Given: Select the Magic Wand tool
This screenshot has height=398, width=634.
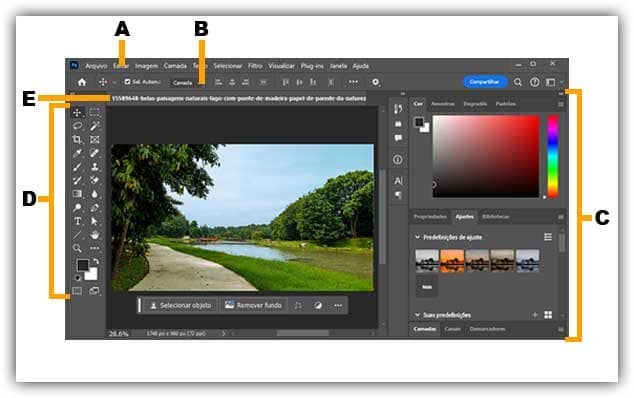Looking at the screenshot, I should coord(95,126).
